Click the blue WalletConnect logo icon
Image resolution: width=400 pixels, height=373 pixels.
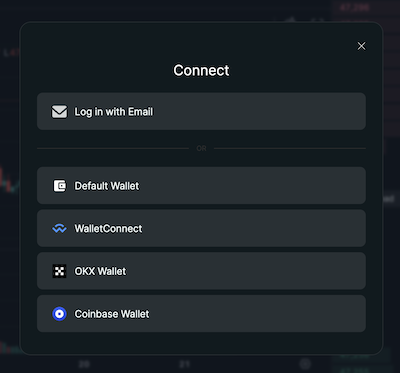(59, 229)
